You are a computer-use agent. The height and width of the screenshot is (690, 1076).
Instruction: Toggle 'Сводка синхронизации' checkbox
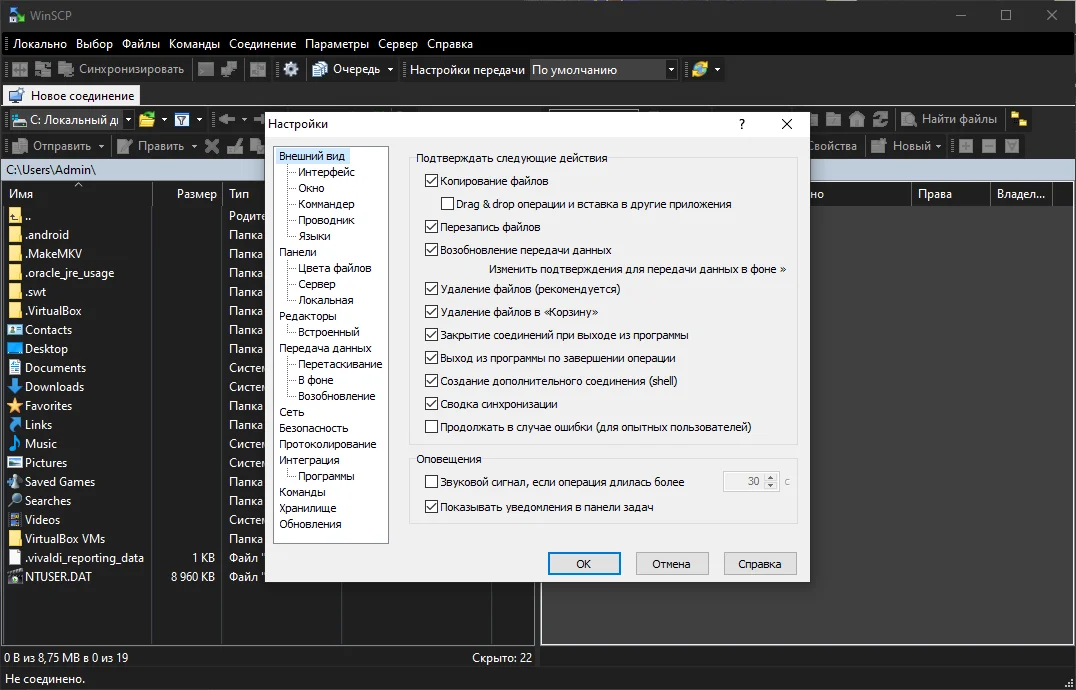(x=431, y=404)
